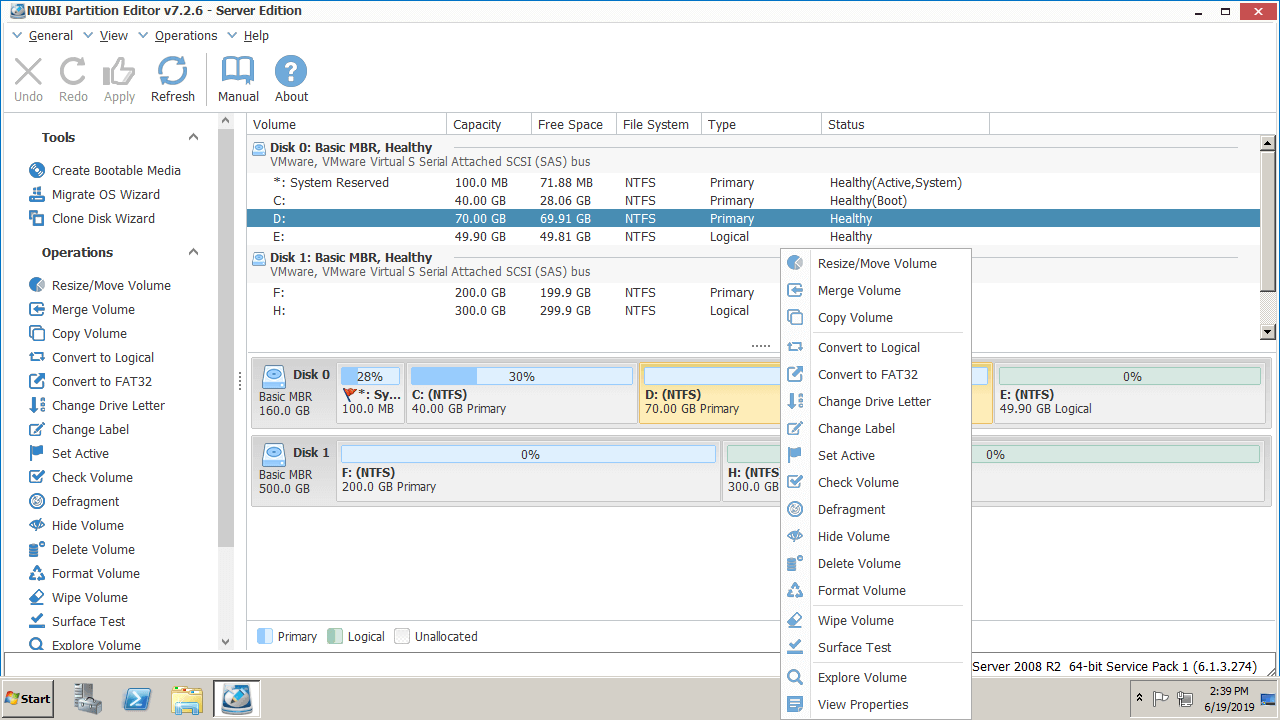Click the Windows Start button
This screenshot has width=1280, height=720.
click(28, 699)
